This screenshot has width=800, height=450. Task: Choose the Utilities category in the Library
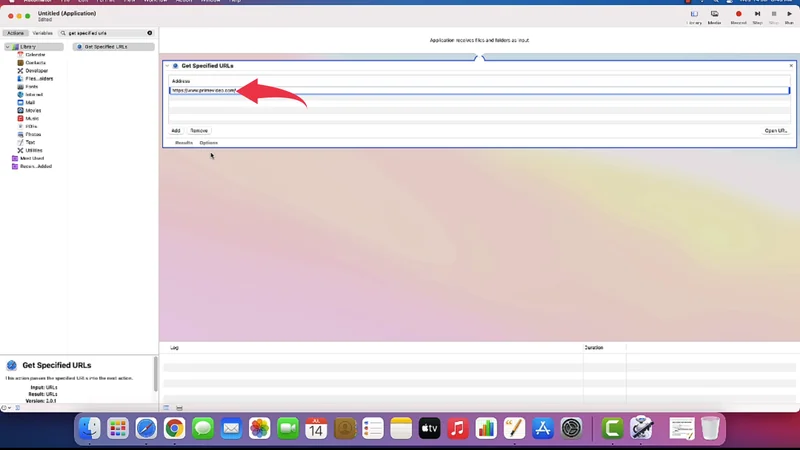[x=33, y=150]
